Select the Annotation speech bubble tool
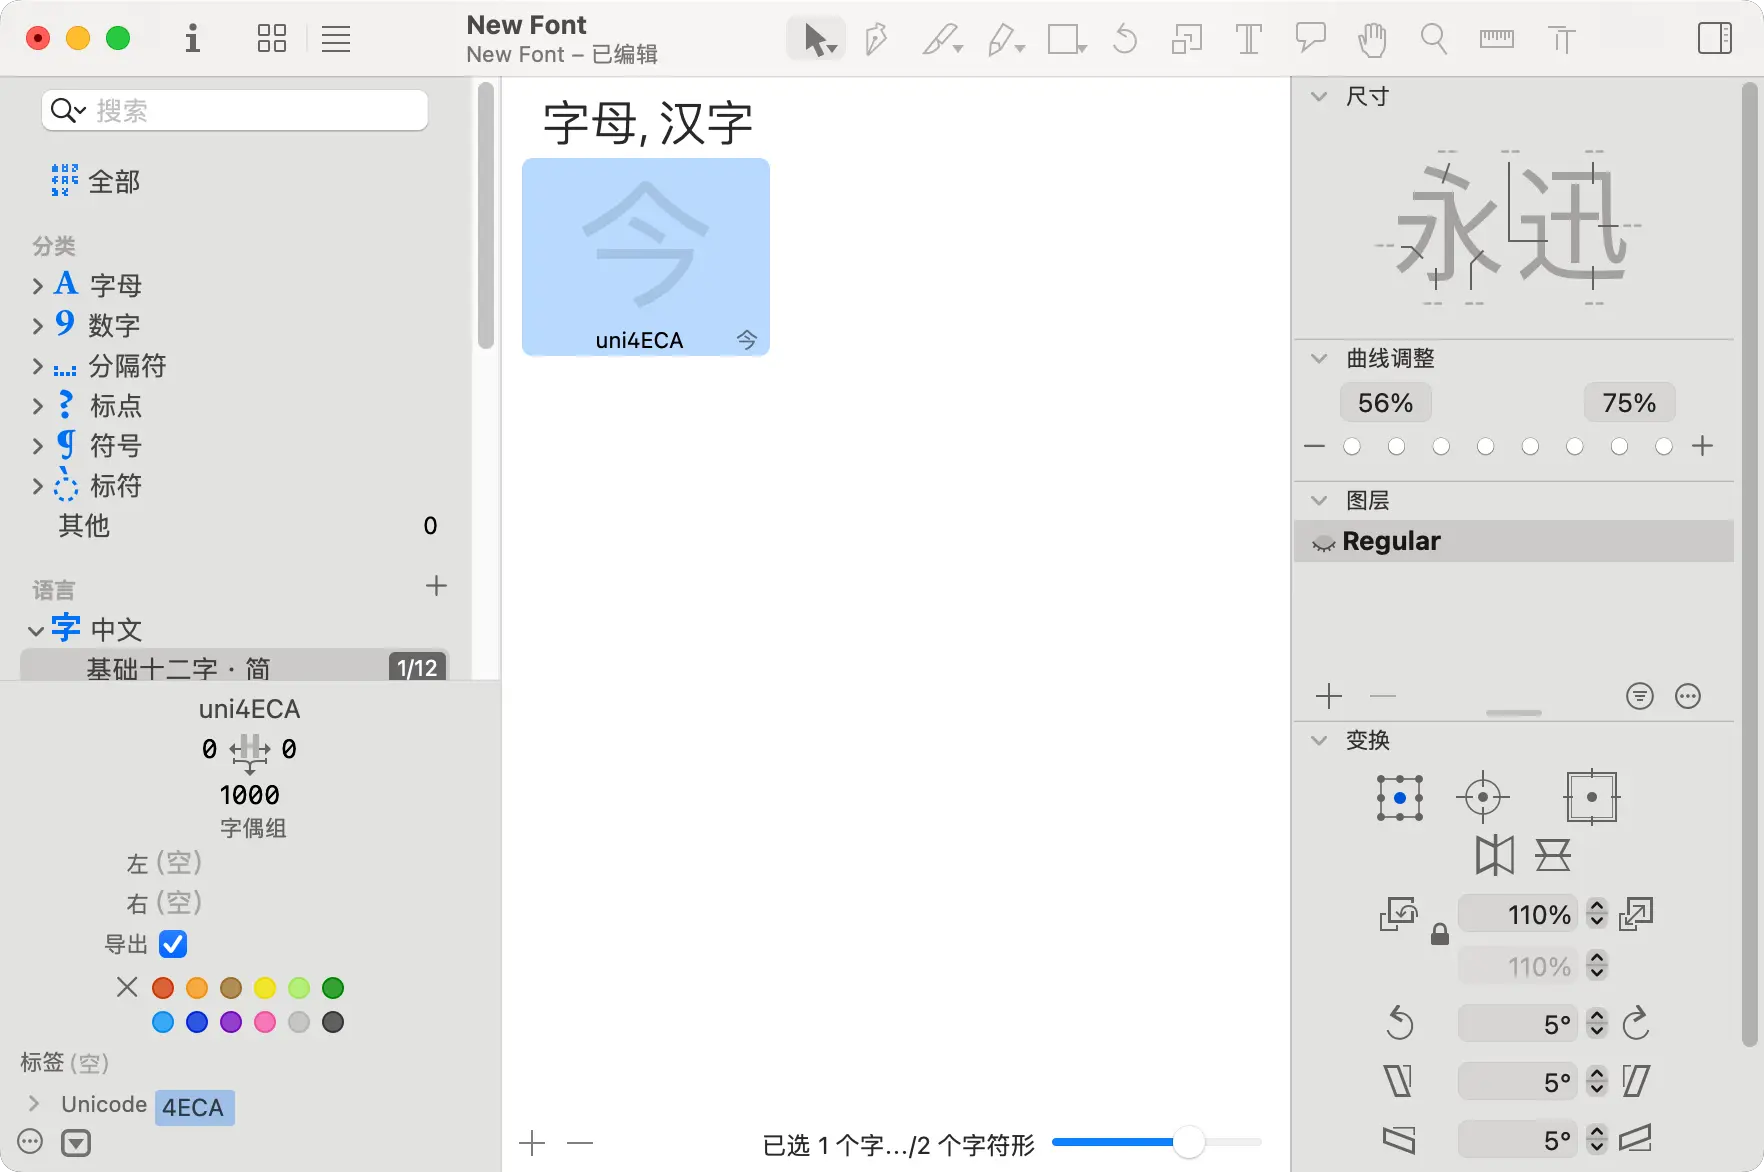Screen dimensions: 1764x1172 [x=1310, y=38]
